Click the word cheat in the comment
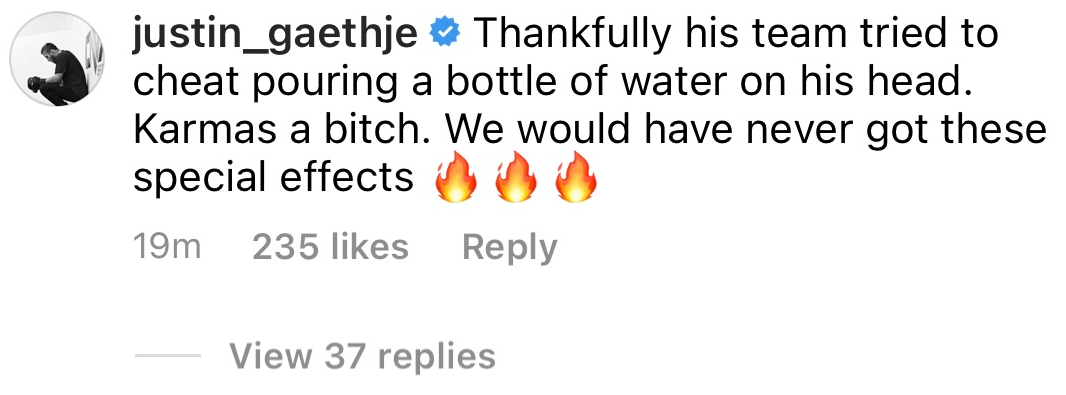1066x395 pixels. 186,82
